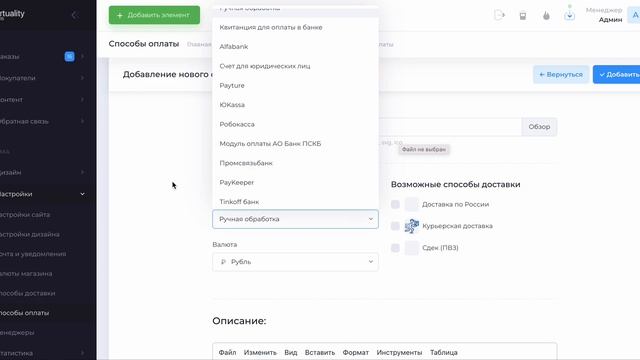Open Способы доставки in sidebar

point(27,293)
